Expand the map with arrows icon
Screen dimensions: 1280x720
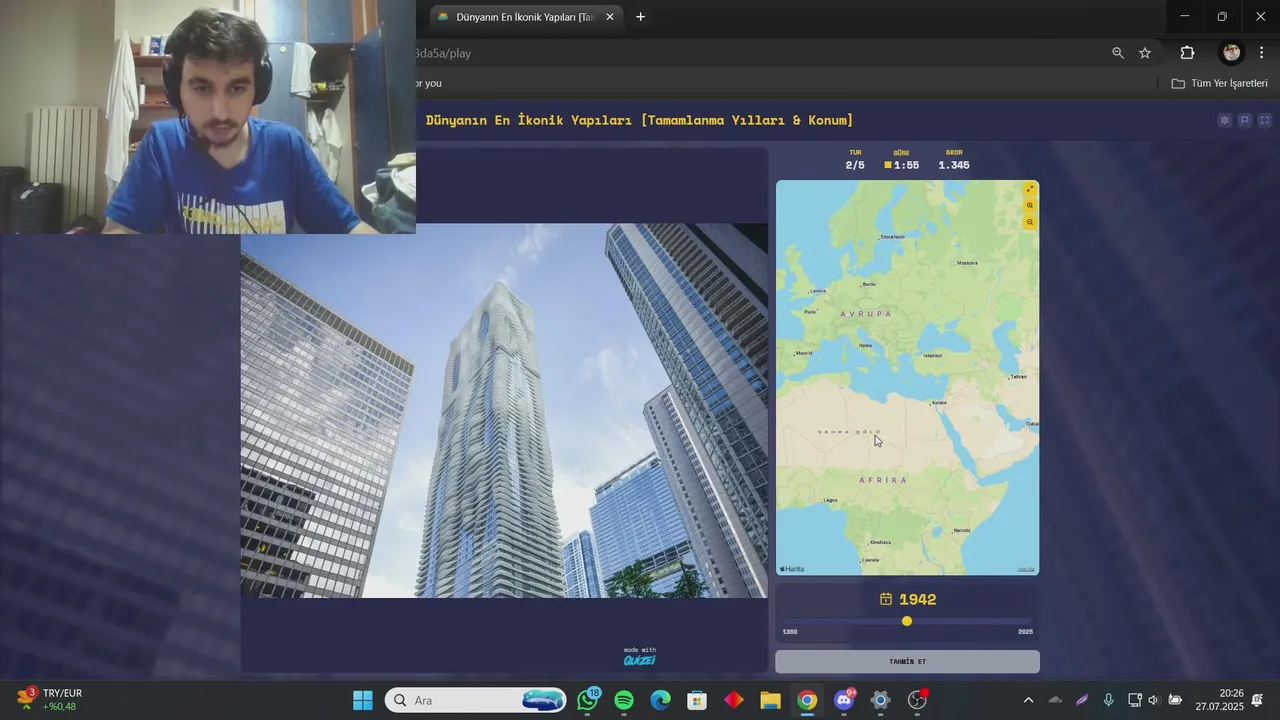point(1030,189)
